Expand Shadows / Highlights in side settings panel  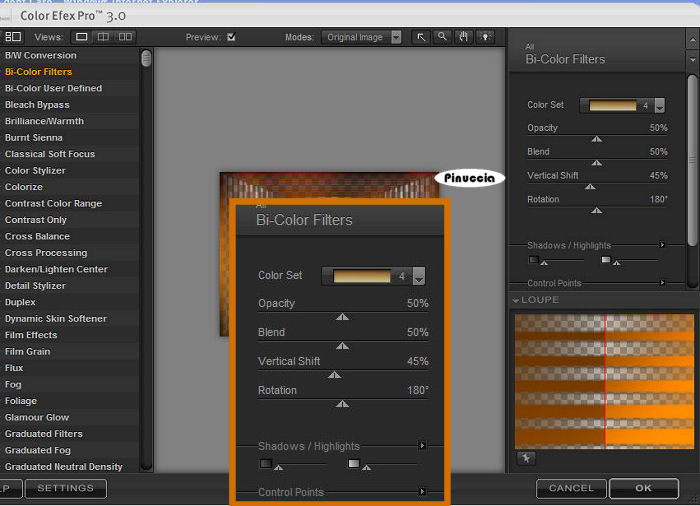click(x=662, y=245)
